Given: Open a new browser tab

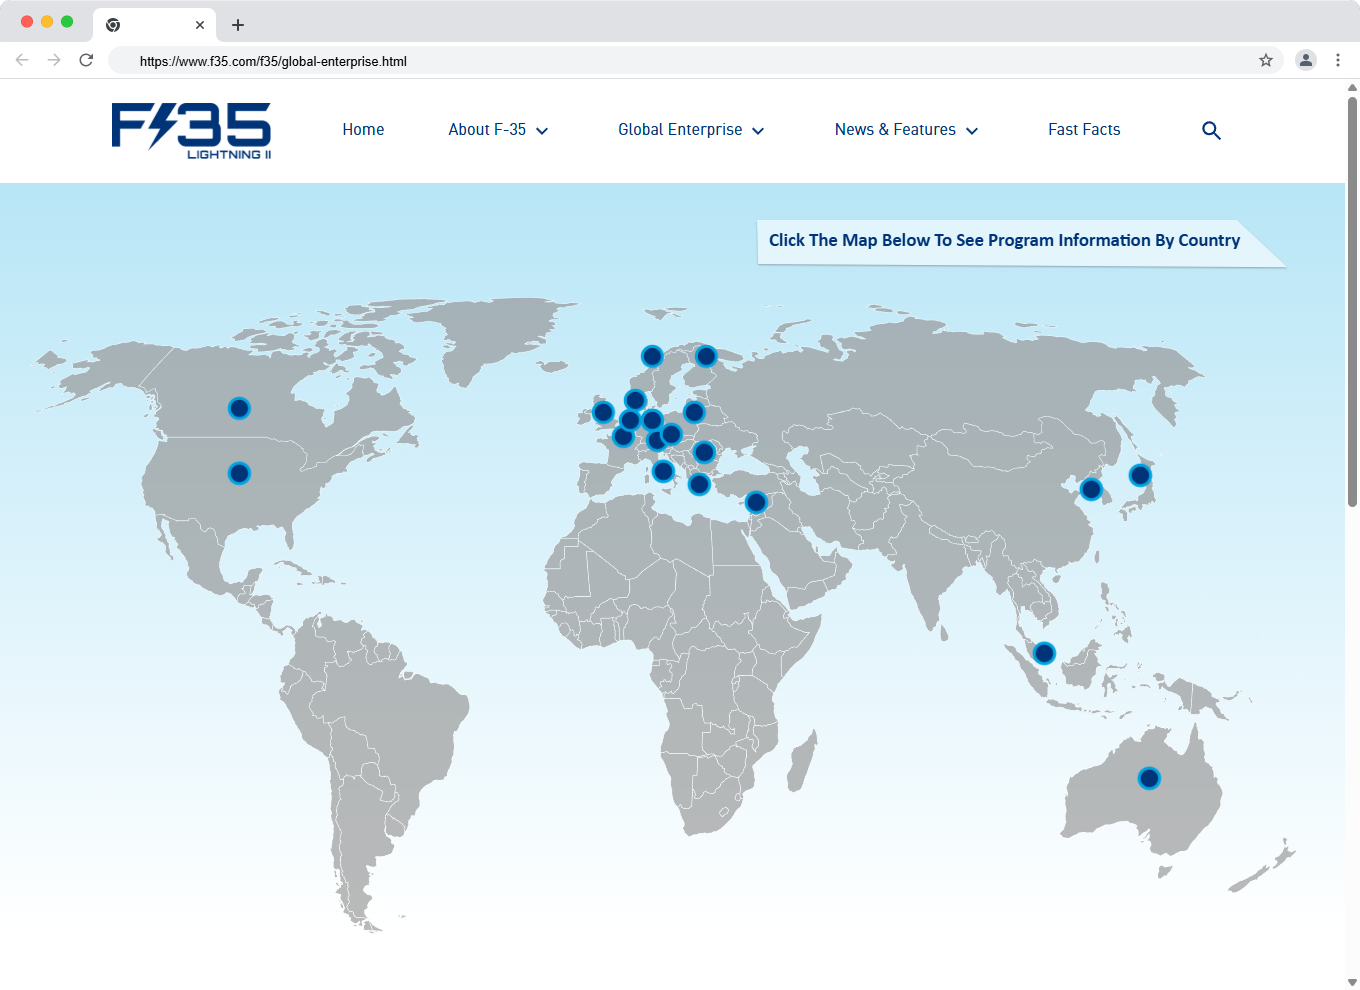Looking at the screenshot, I should [x=238, y=25].
